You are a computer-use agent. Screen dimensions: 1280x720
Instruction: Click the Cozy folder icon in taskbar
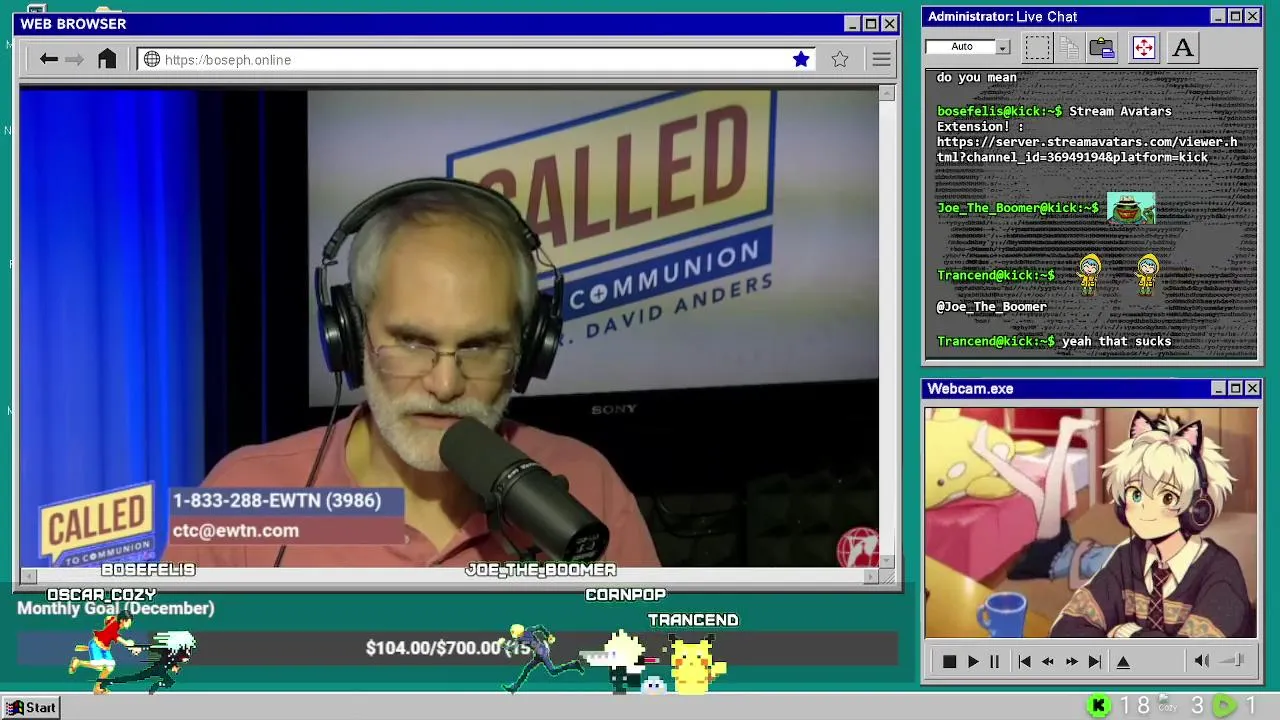1167,705
